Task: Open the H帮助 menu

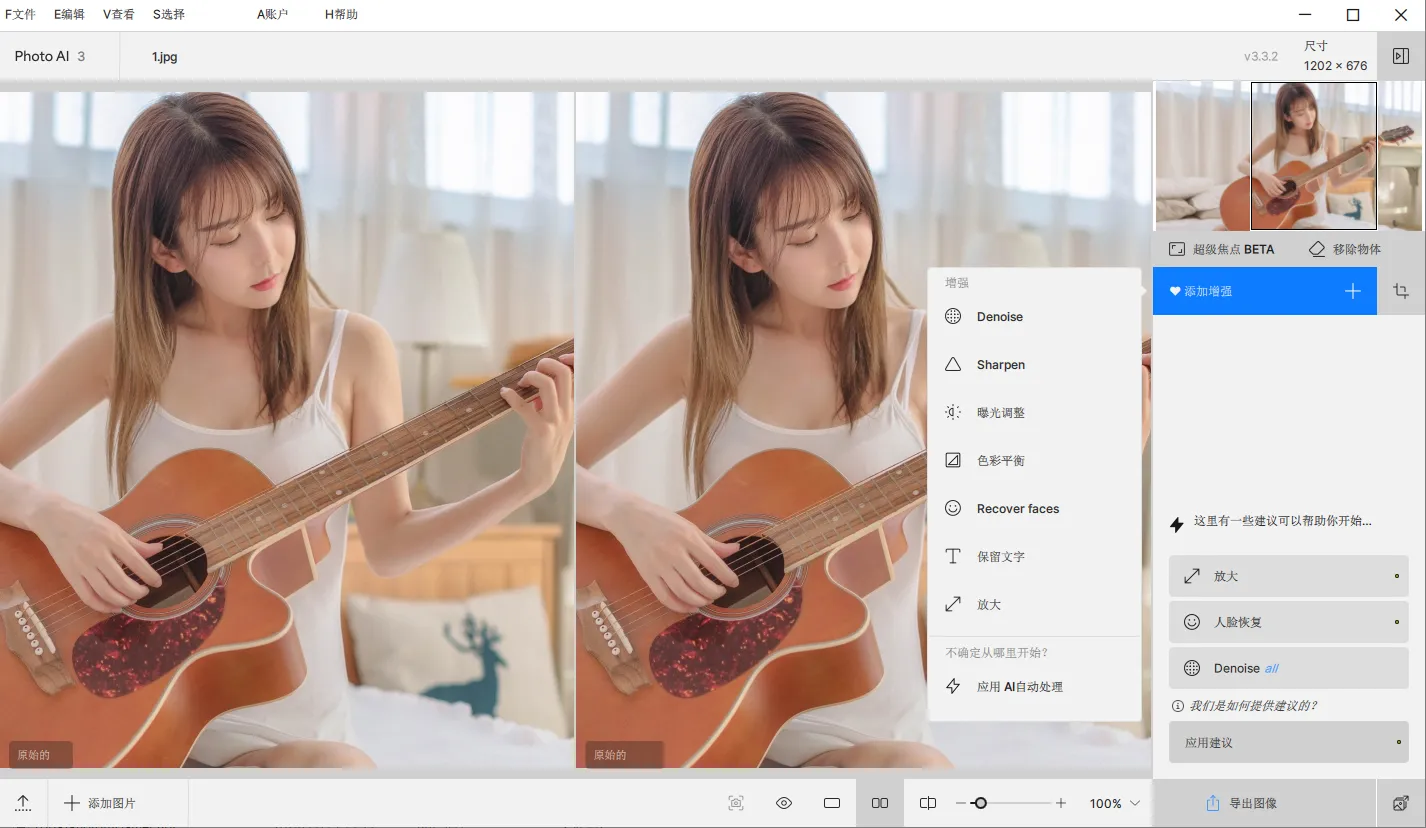Action: [341, 15]
